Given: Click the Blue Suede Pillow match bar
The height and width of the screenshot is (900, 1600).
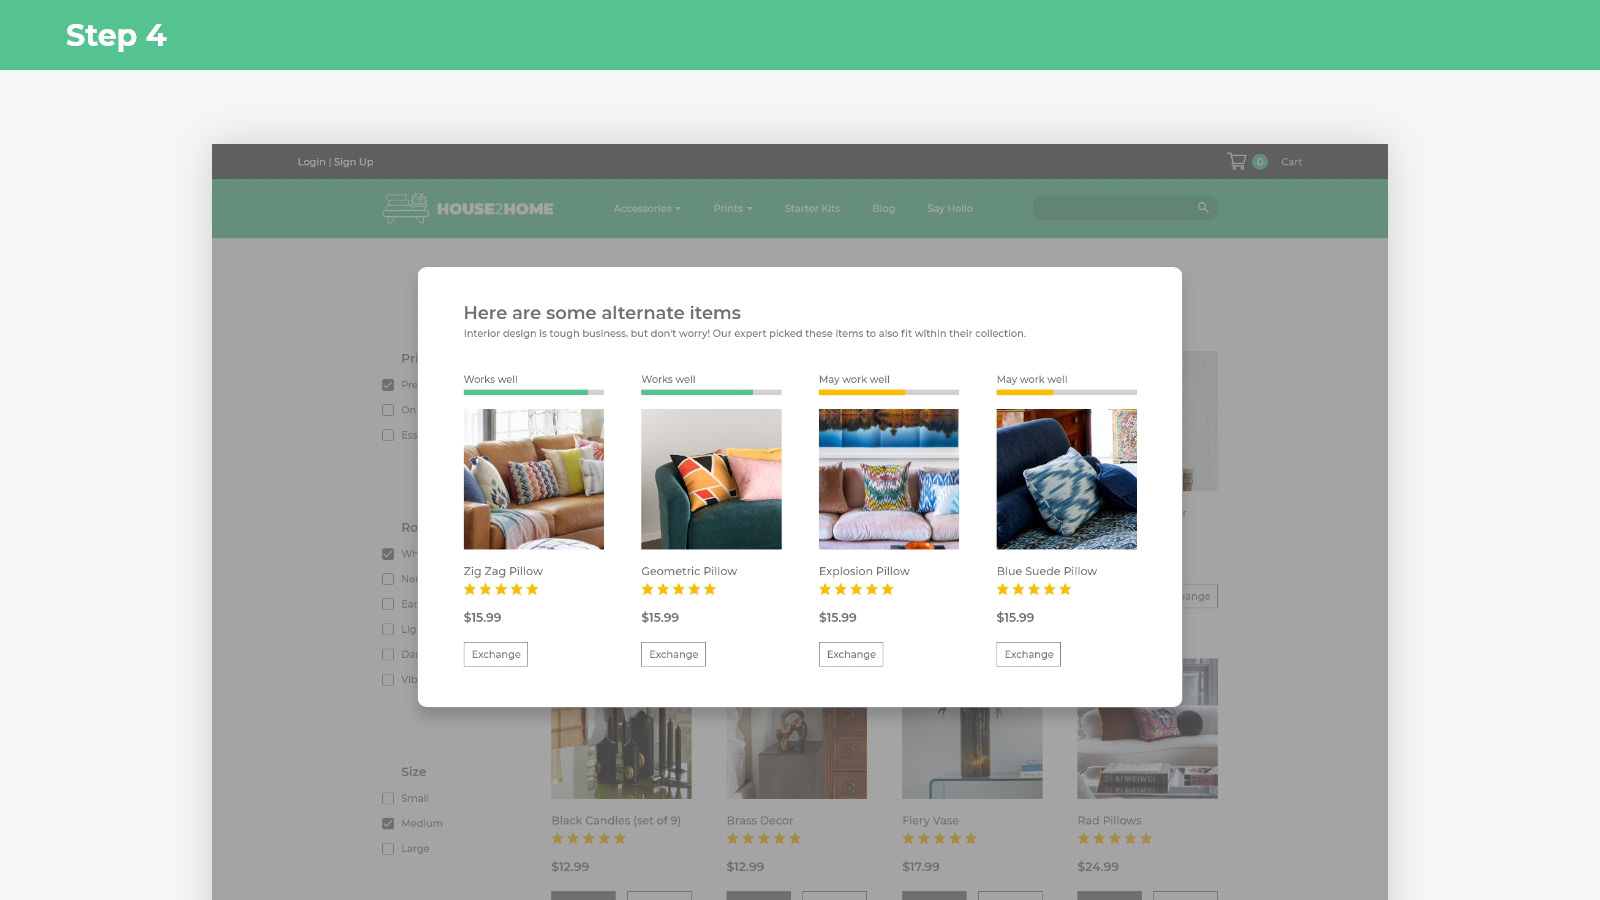Looking at the screenshot, I should pos(1067,392).
